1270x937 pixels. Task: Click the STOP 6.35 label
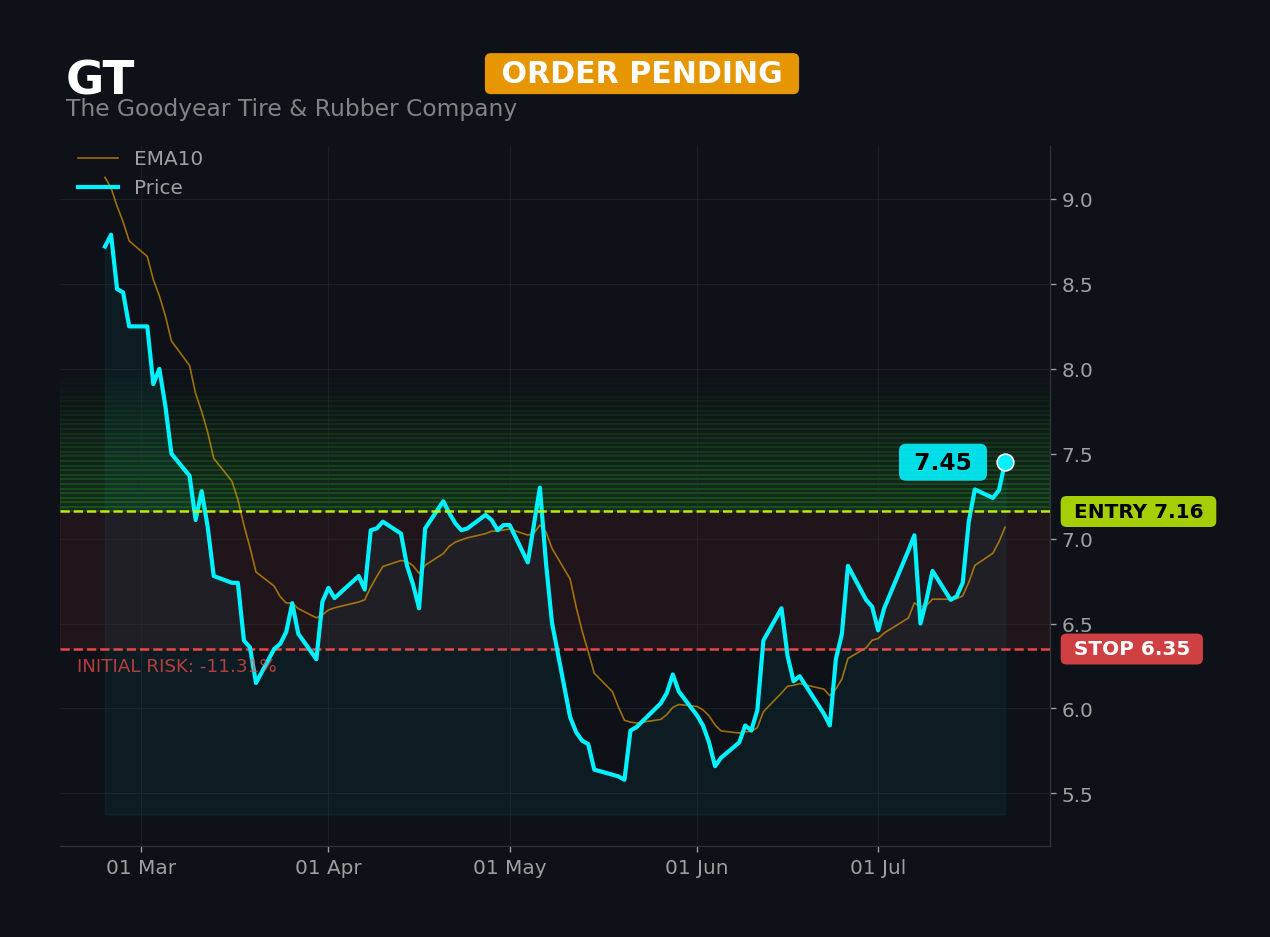coord(1132,649)
